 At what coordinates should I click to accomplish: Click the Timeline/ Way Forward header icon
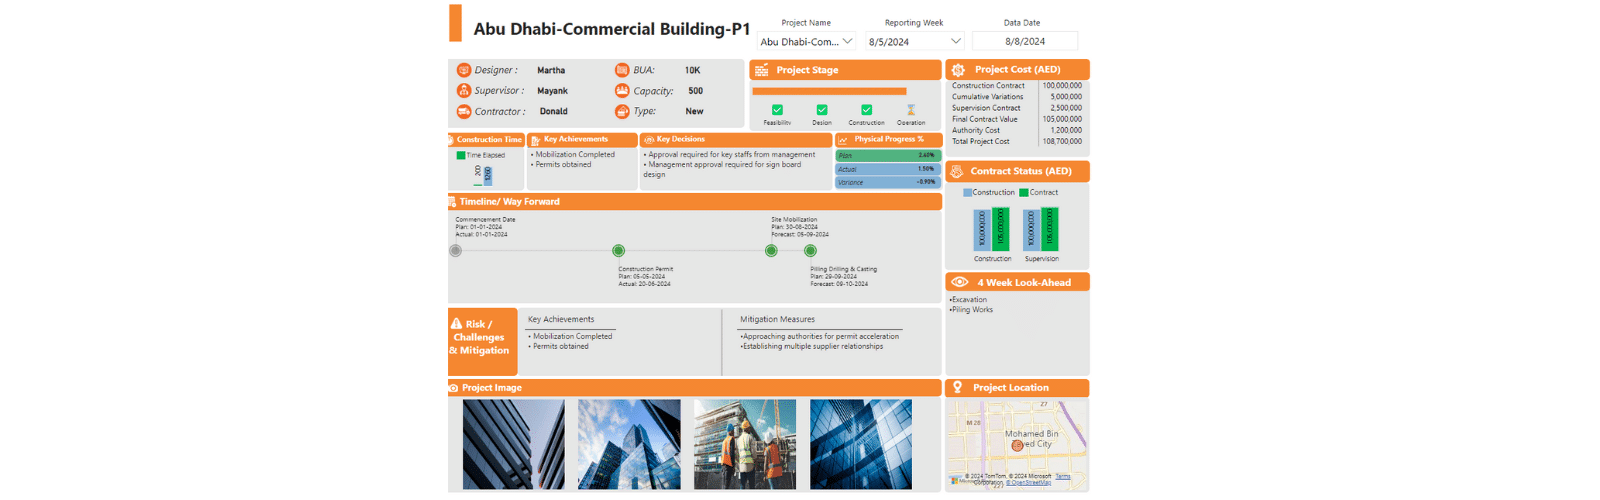point(452,202)
